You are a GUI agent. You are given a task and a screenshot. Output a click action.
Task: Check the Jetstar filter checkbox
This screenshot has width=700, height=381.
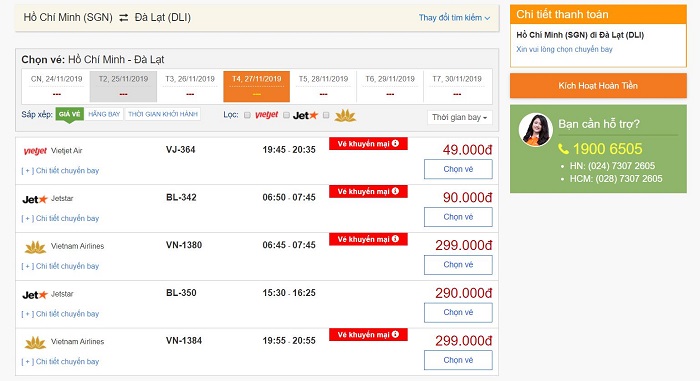[286, 115]
